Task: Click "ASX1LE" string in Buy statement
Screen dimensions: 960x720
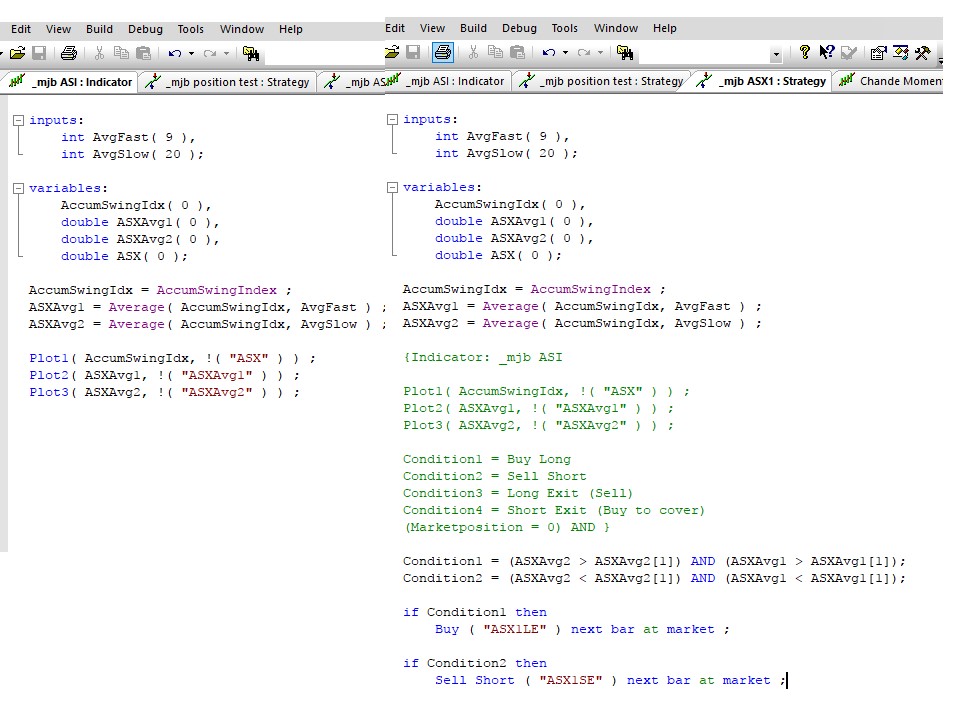Action: coord(515,629)
